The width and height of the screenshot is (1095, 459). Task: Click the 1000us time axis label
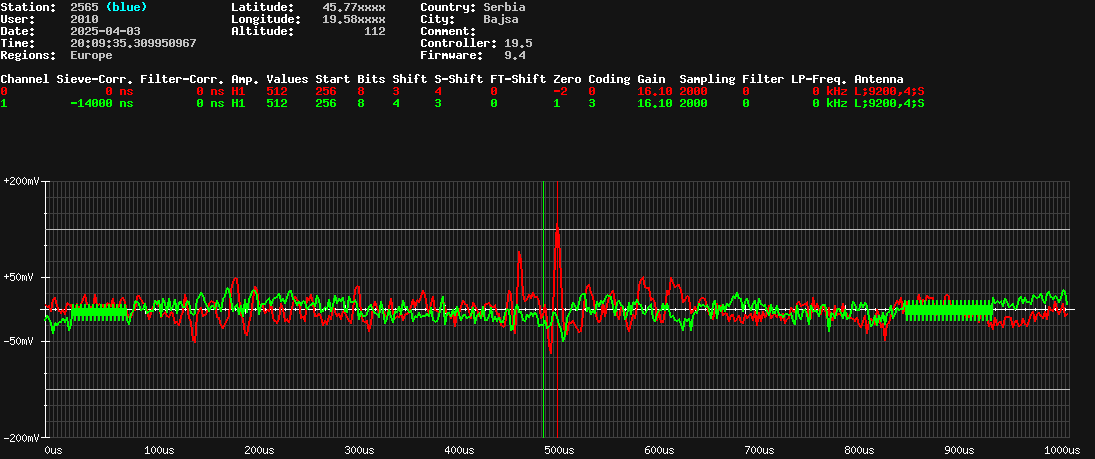tap(1060, 450)
